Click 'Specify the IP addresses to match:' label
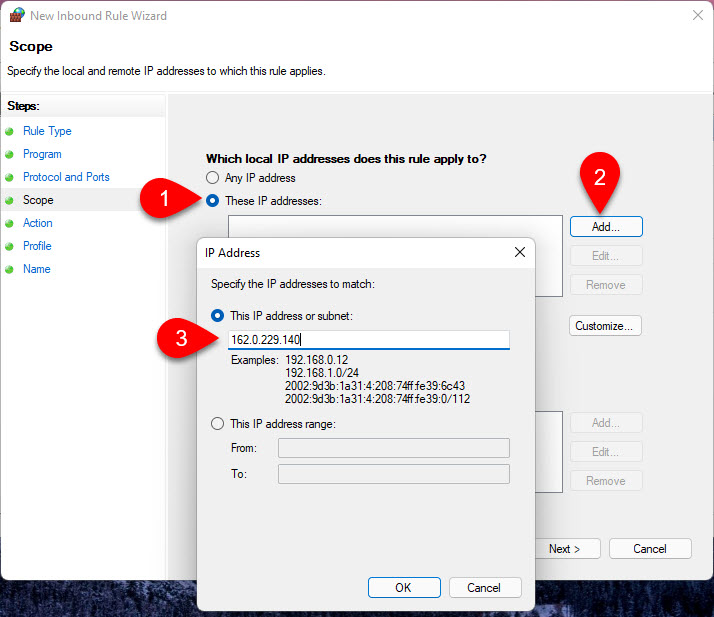The image size is (714, 617). [x=293, y=284]
